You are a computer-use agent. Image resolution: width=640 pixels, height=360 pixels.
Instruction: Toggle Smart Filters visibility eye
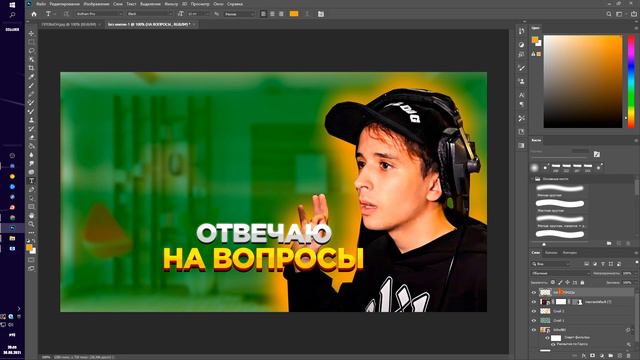[x=547, y=338]
